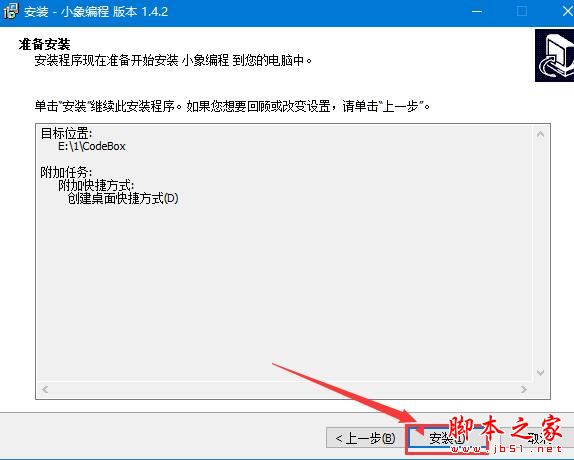Screen dimensions: 574x460
Task: Click the setup wizard computer image
Action: click(554, 55)
